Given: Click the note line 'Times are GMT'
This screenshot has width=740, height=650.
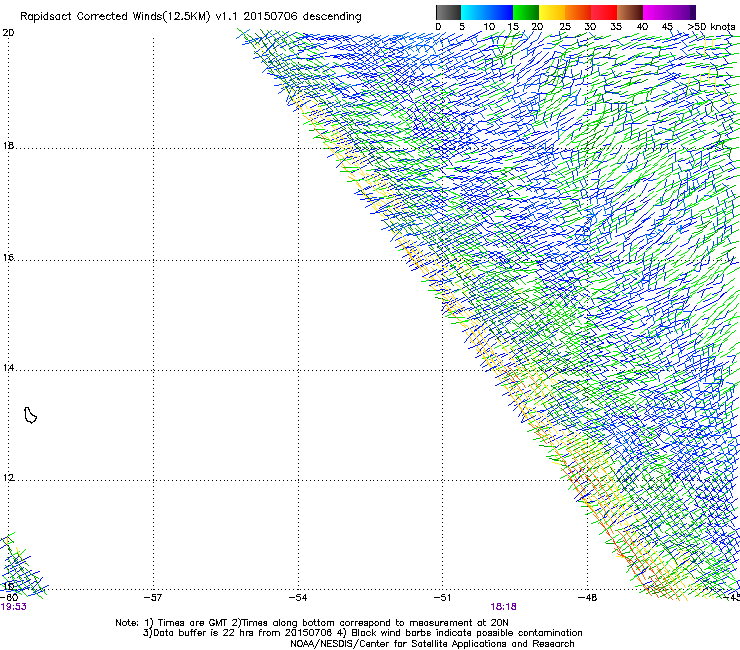Looking at the screenshot, I should click(x=193, y=623).
